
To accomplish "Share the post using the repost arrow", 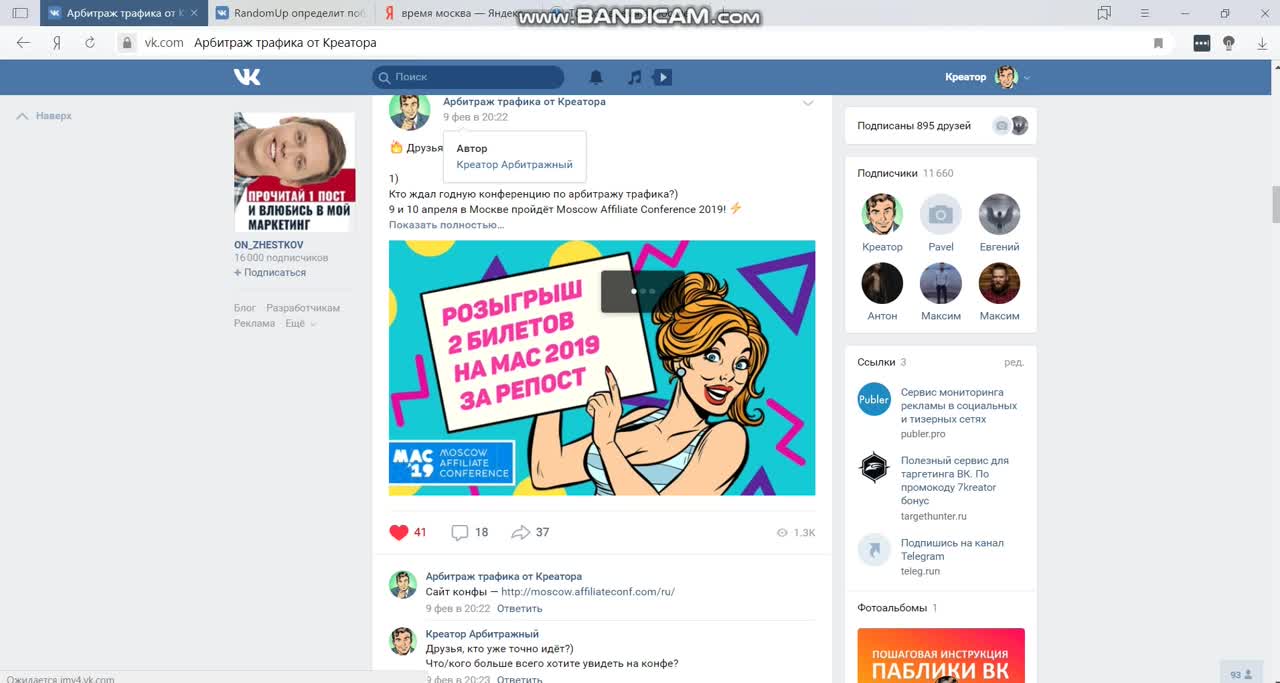I will click(x=520, y=532).
